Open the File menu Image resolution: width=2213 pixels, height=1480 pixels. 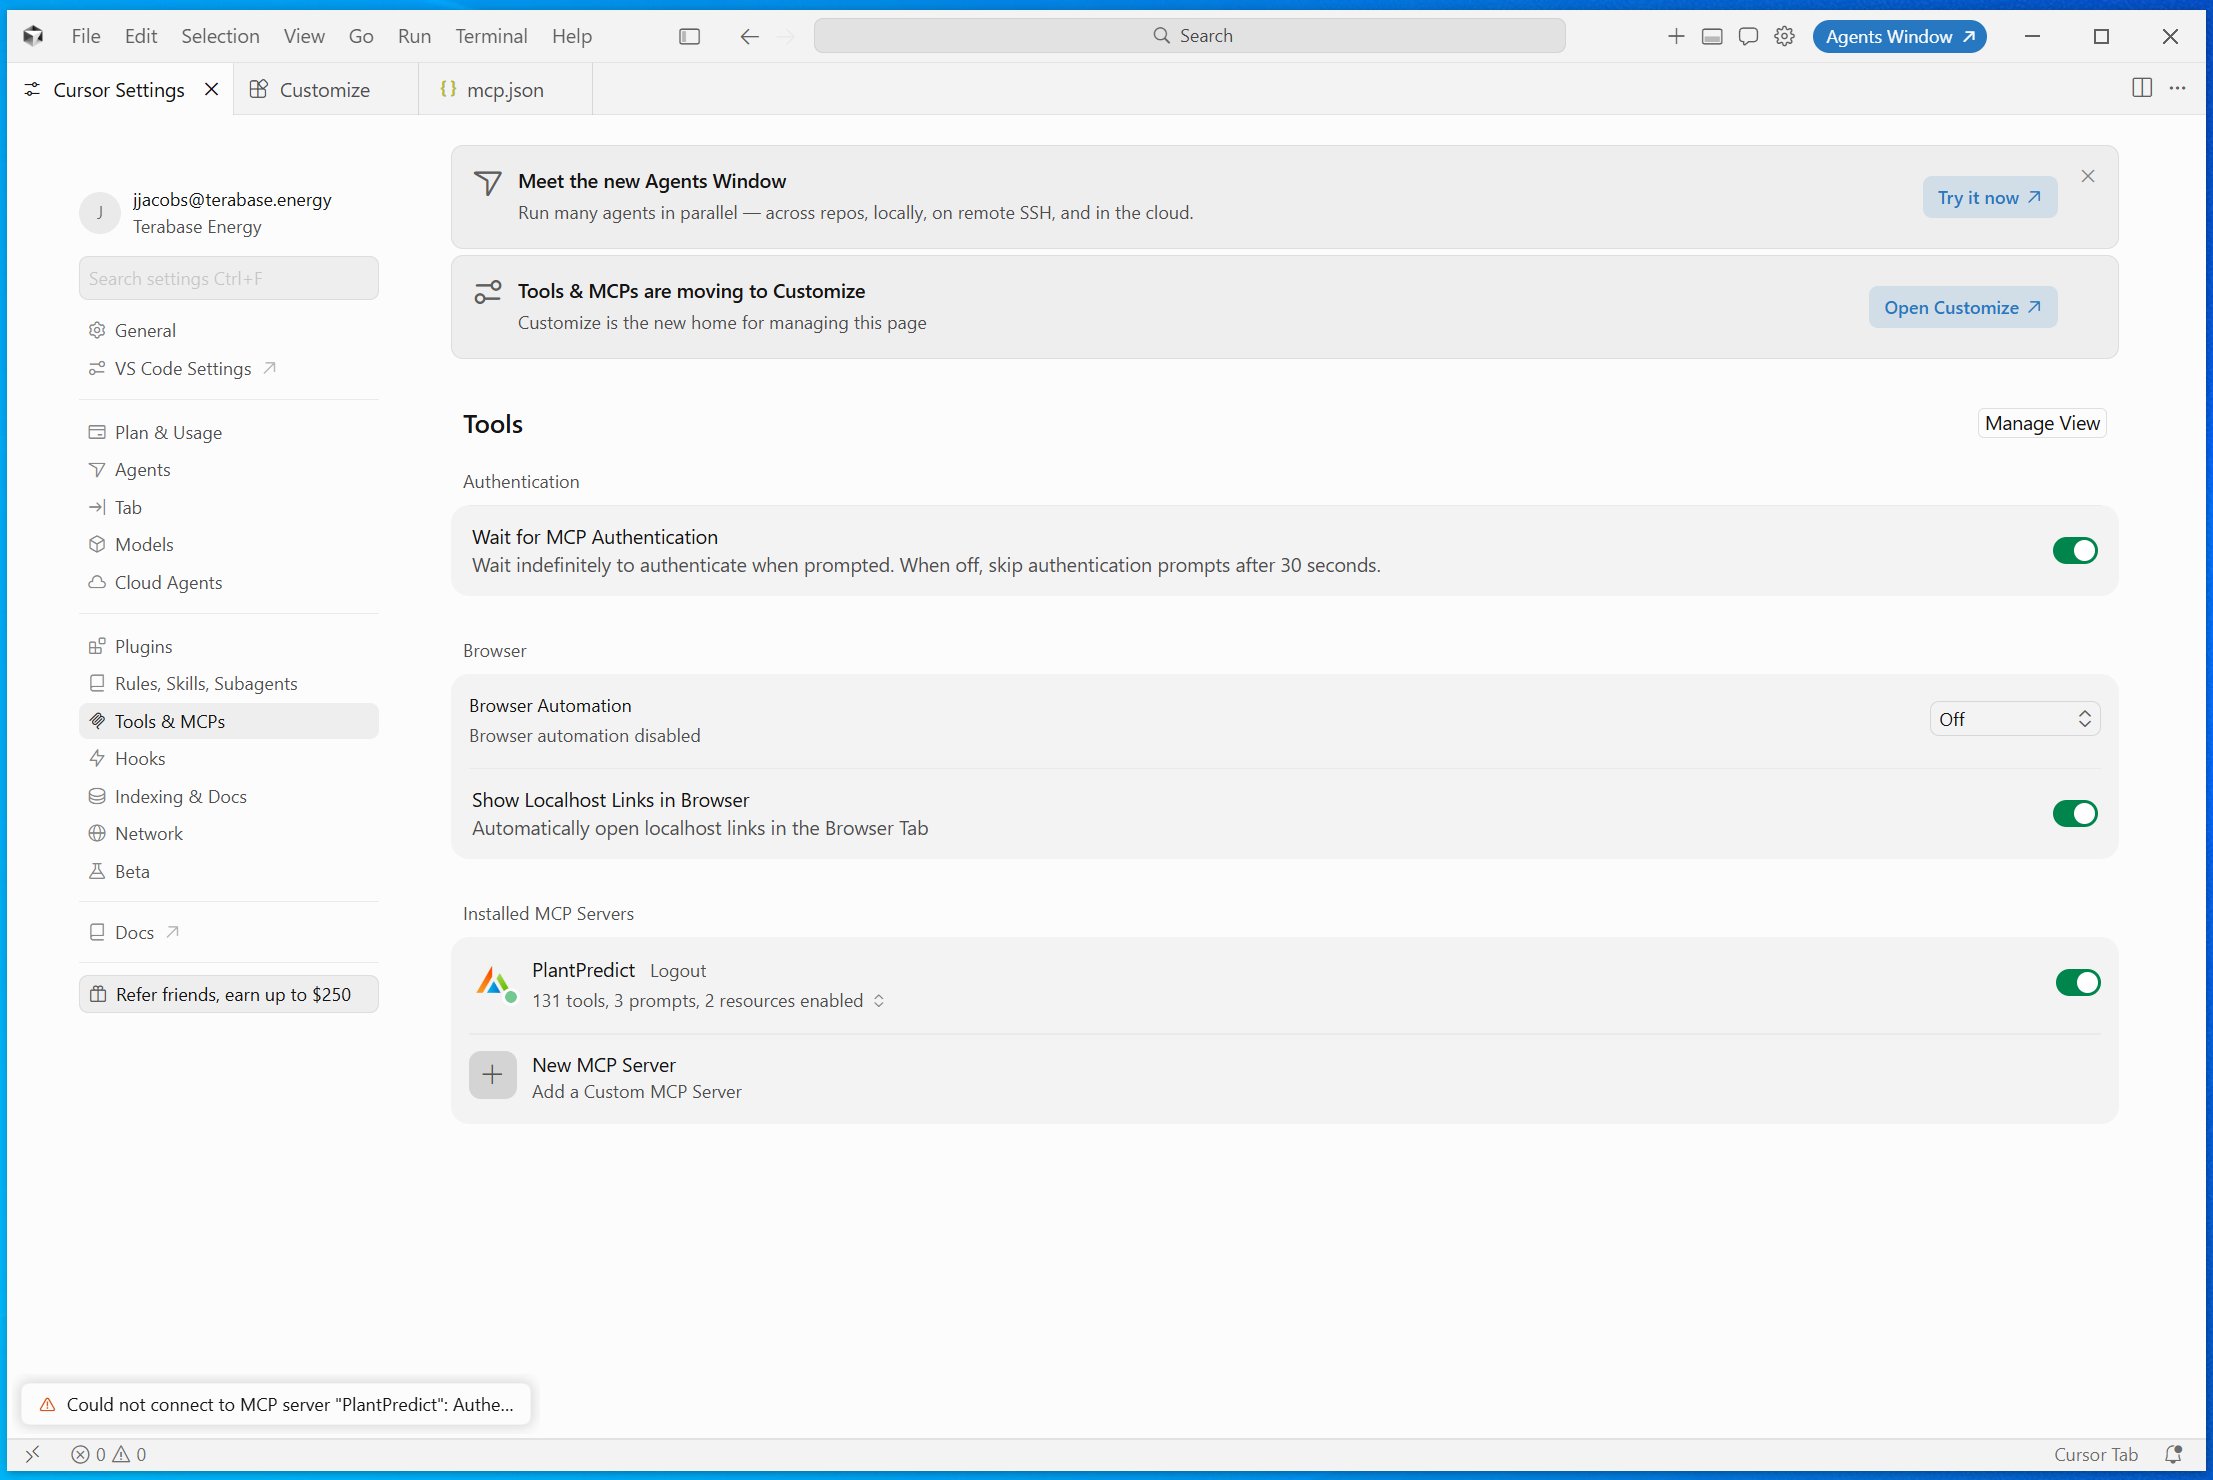86,36
